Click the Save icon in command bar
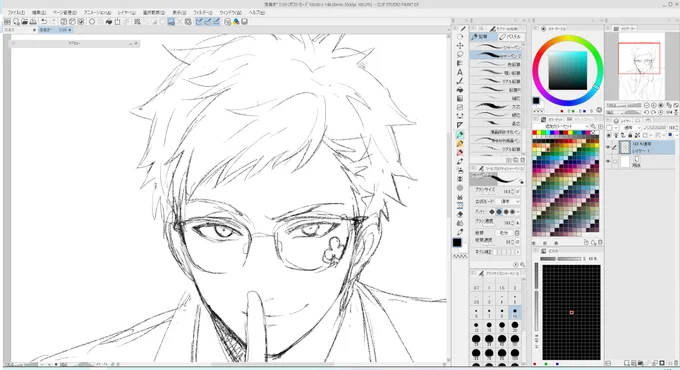680x370 pixels. pyautogui.click(x=33, y=21)
